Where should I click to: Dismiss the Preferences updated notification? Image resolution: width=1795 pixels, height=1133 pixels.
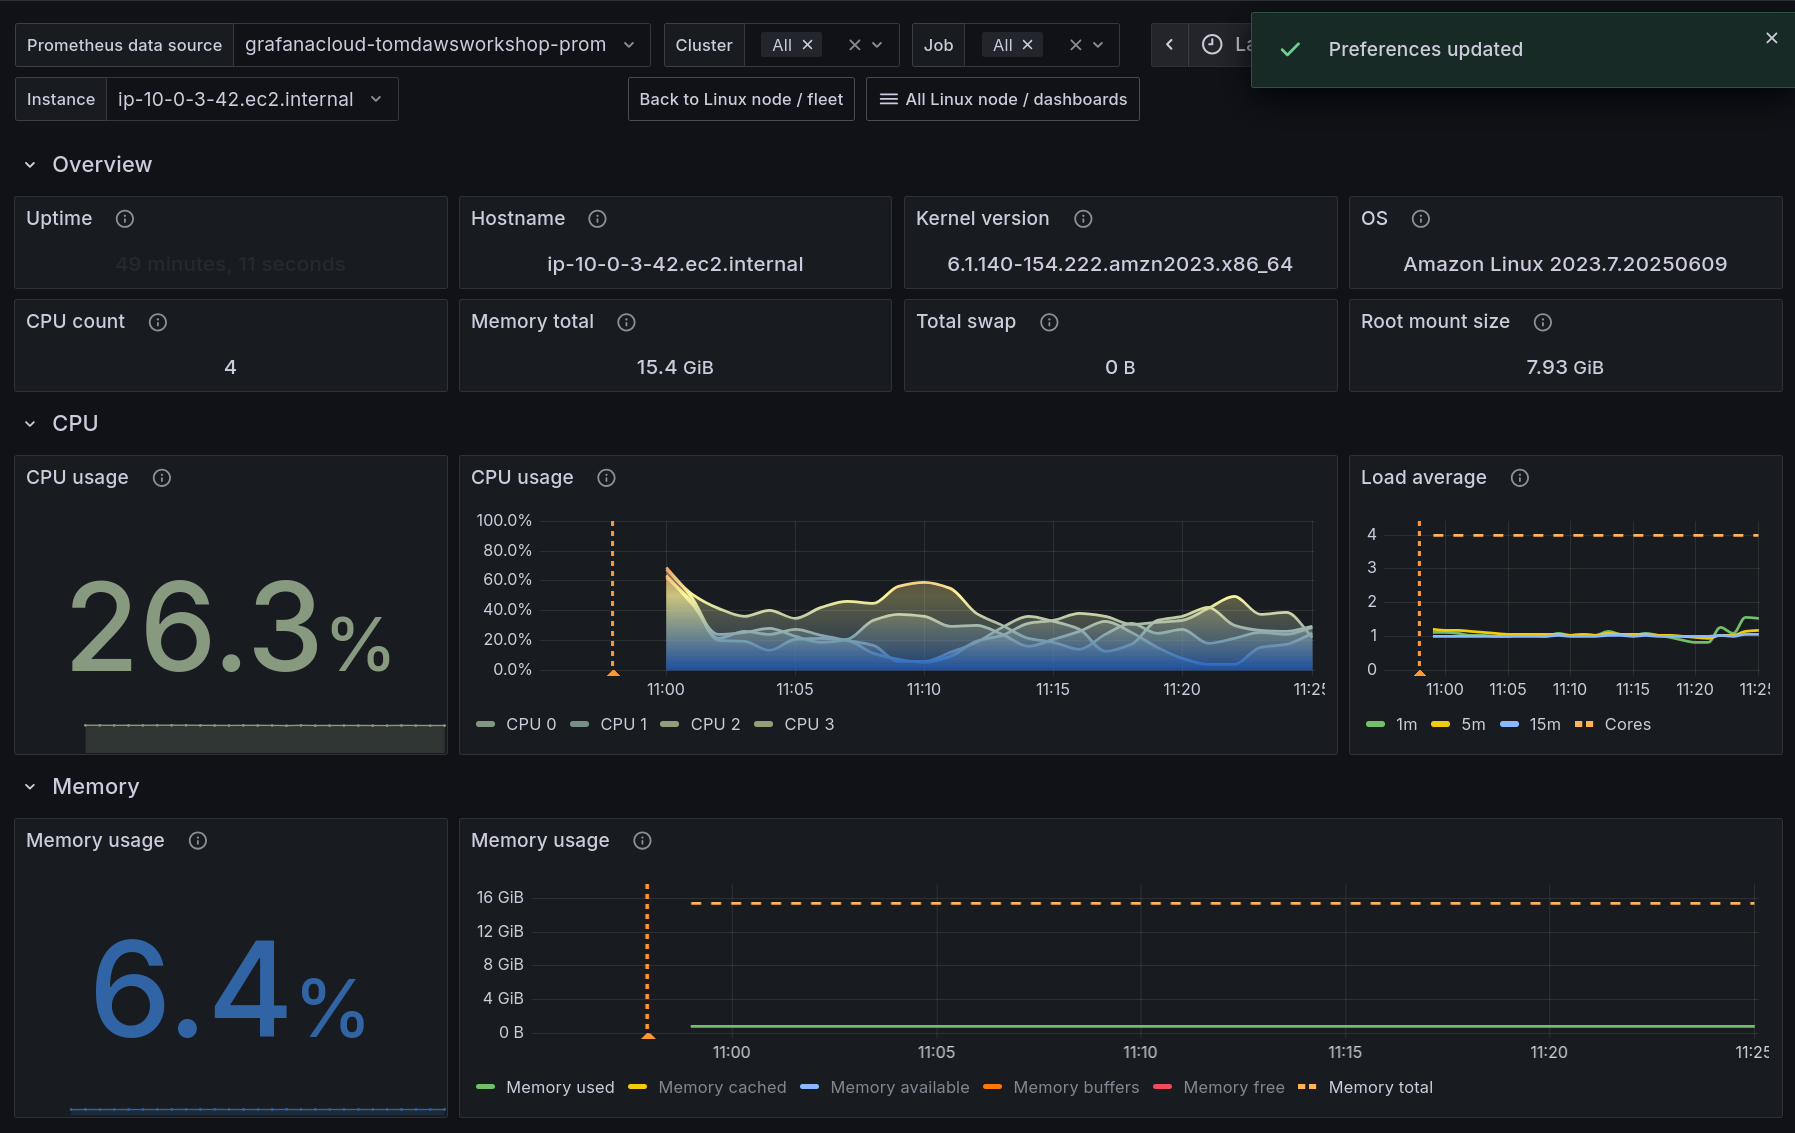click(x=1771, y=38)
